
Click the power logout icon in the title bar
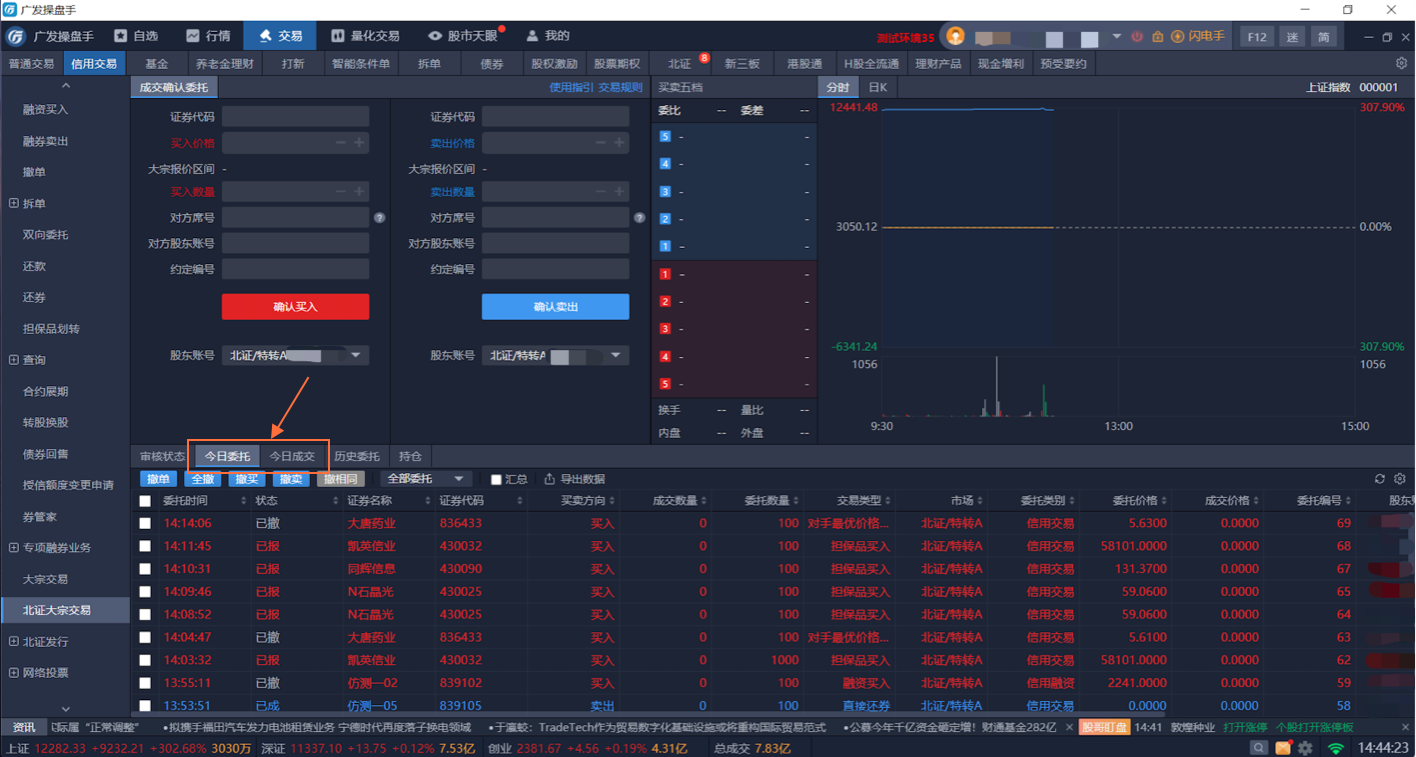1137,37
